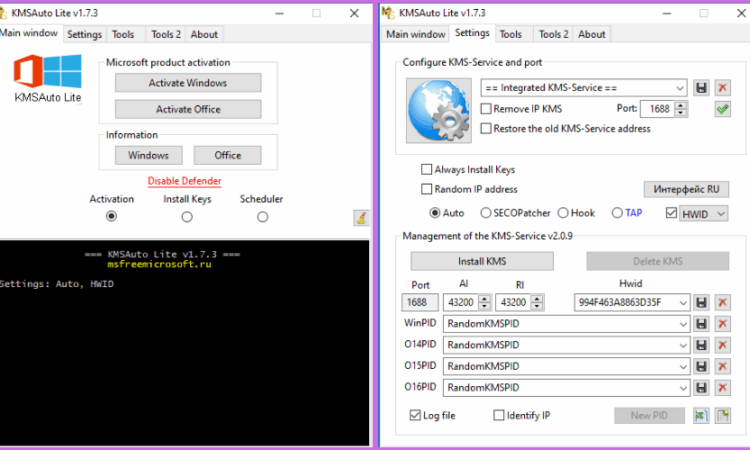Screen dimensions: 750x450
Task: Clear the Hwid value with red X icon
Action: point(722,302)
